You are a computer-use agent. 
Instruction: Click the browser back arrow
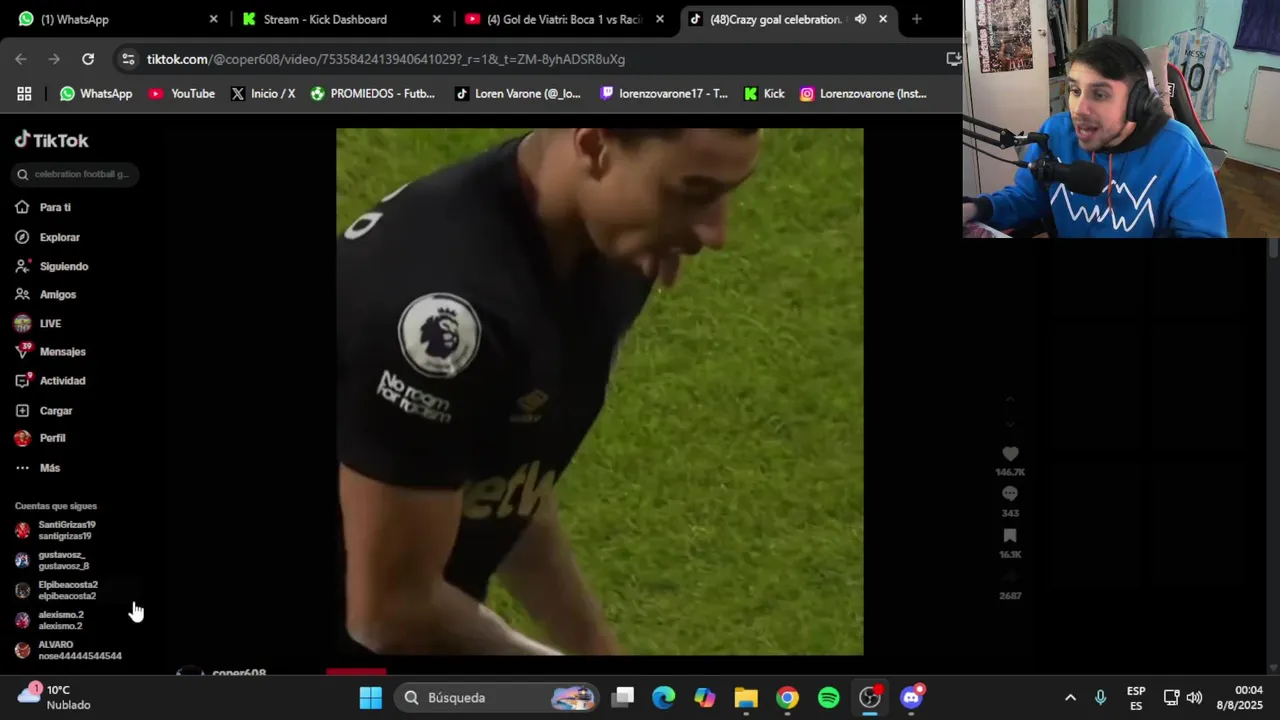point(21,59)
